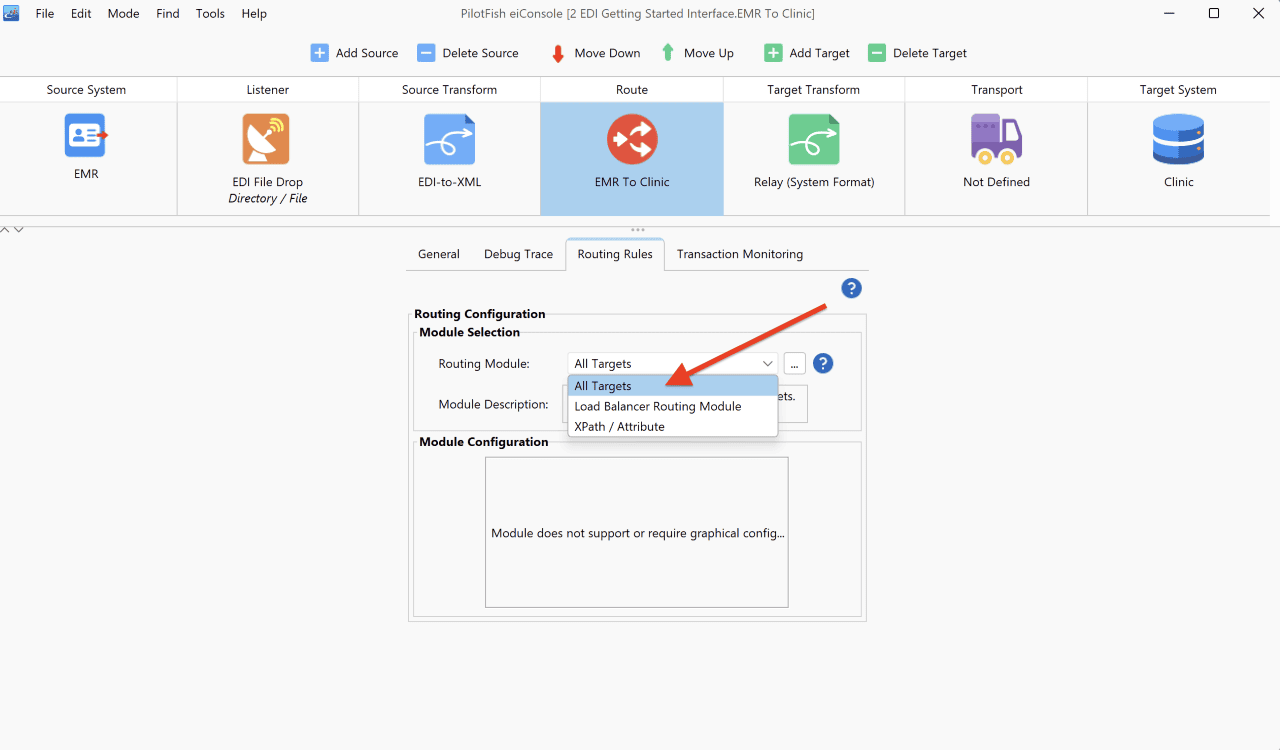
Task: Click the Move Down arrow icon
Action: (558, 53)
